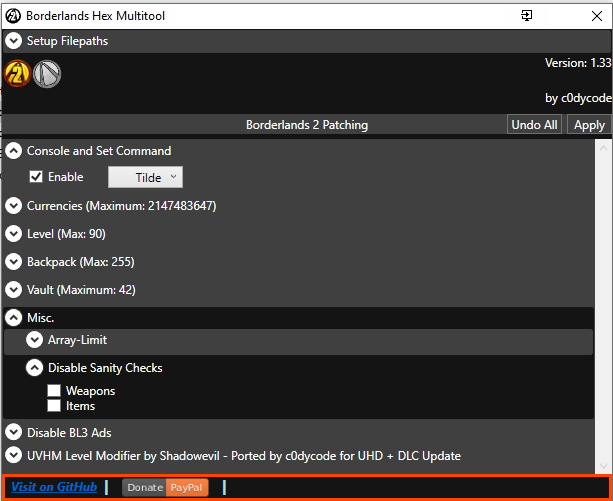Expand the Currencies section
This screenshot has height=501, width=613.
click(x=14, y=206)
